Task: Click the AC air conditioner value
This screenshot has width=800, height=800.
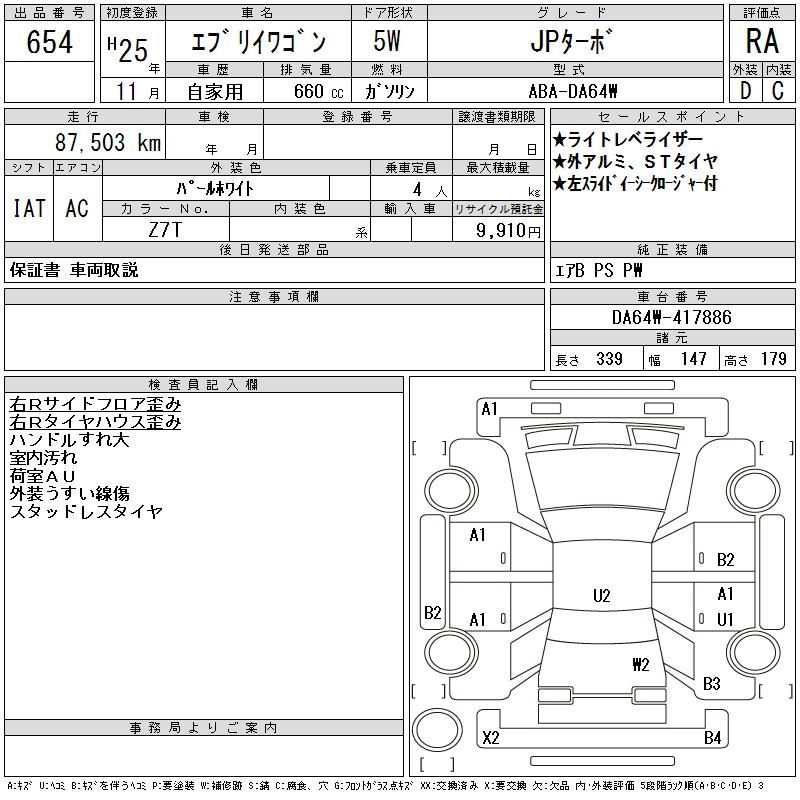Action: pos(77,208)
